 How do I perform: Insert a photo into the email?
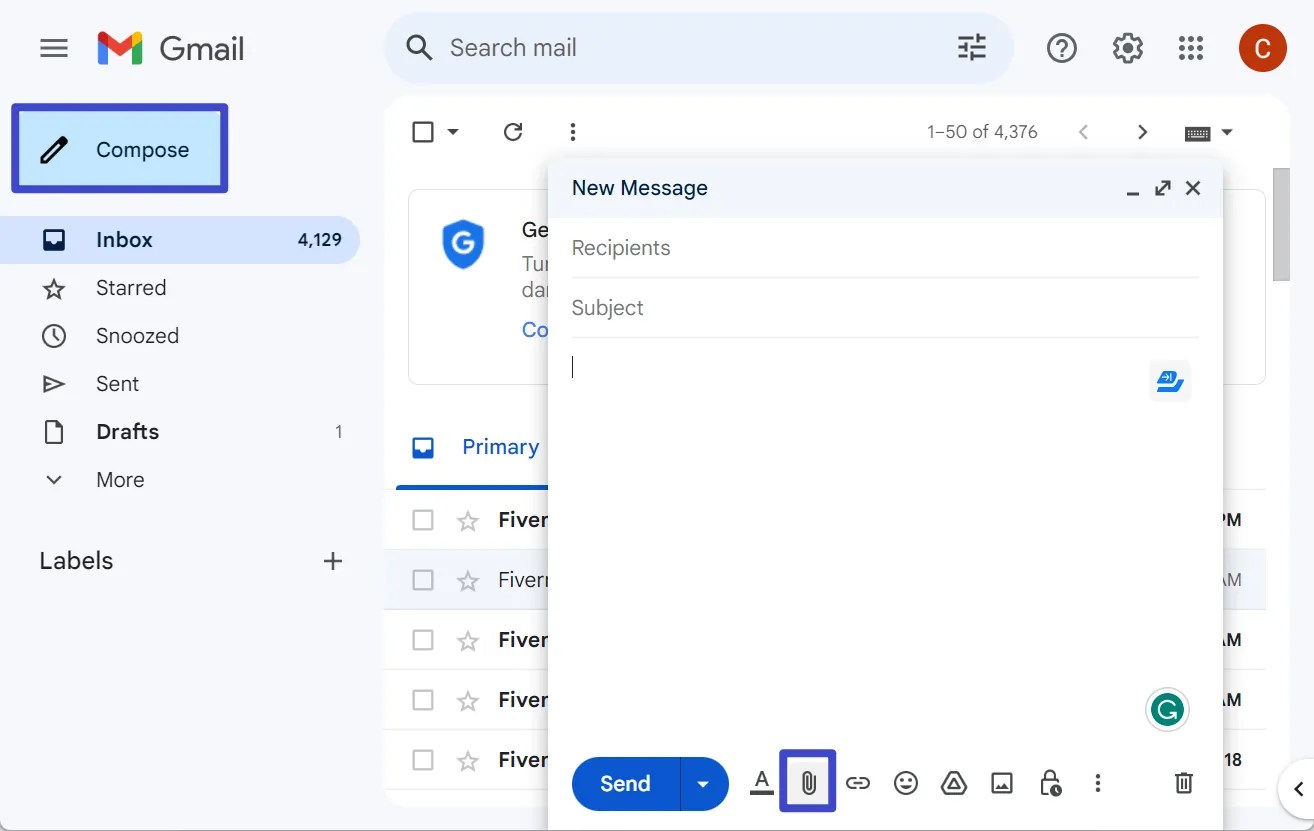point(1002,783)
